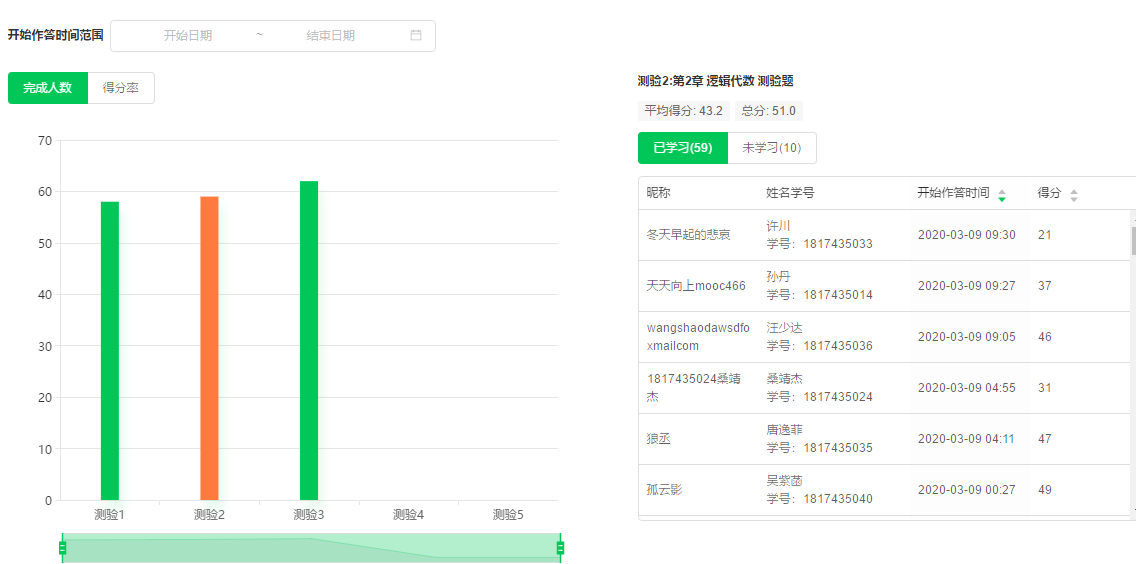
Task: Click the right handle of chart zoom slider
Action: 560,548
